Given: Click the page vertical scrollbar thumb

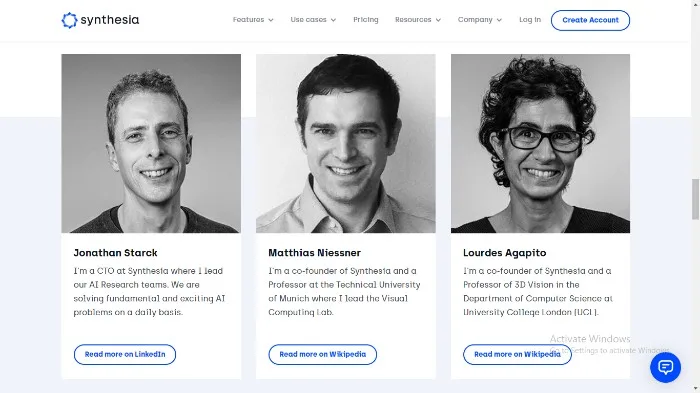Looking at the screenshot, I should coord(695,199).
